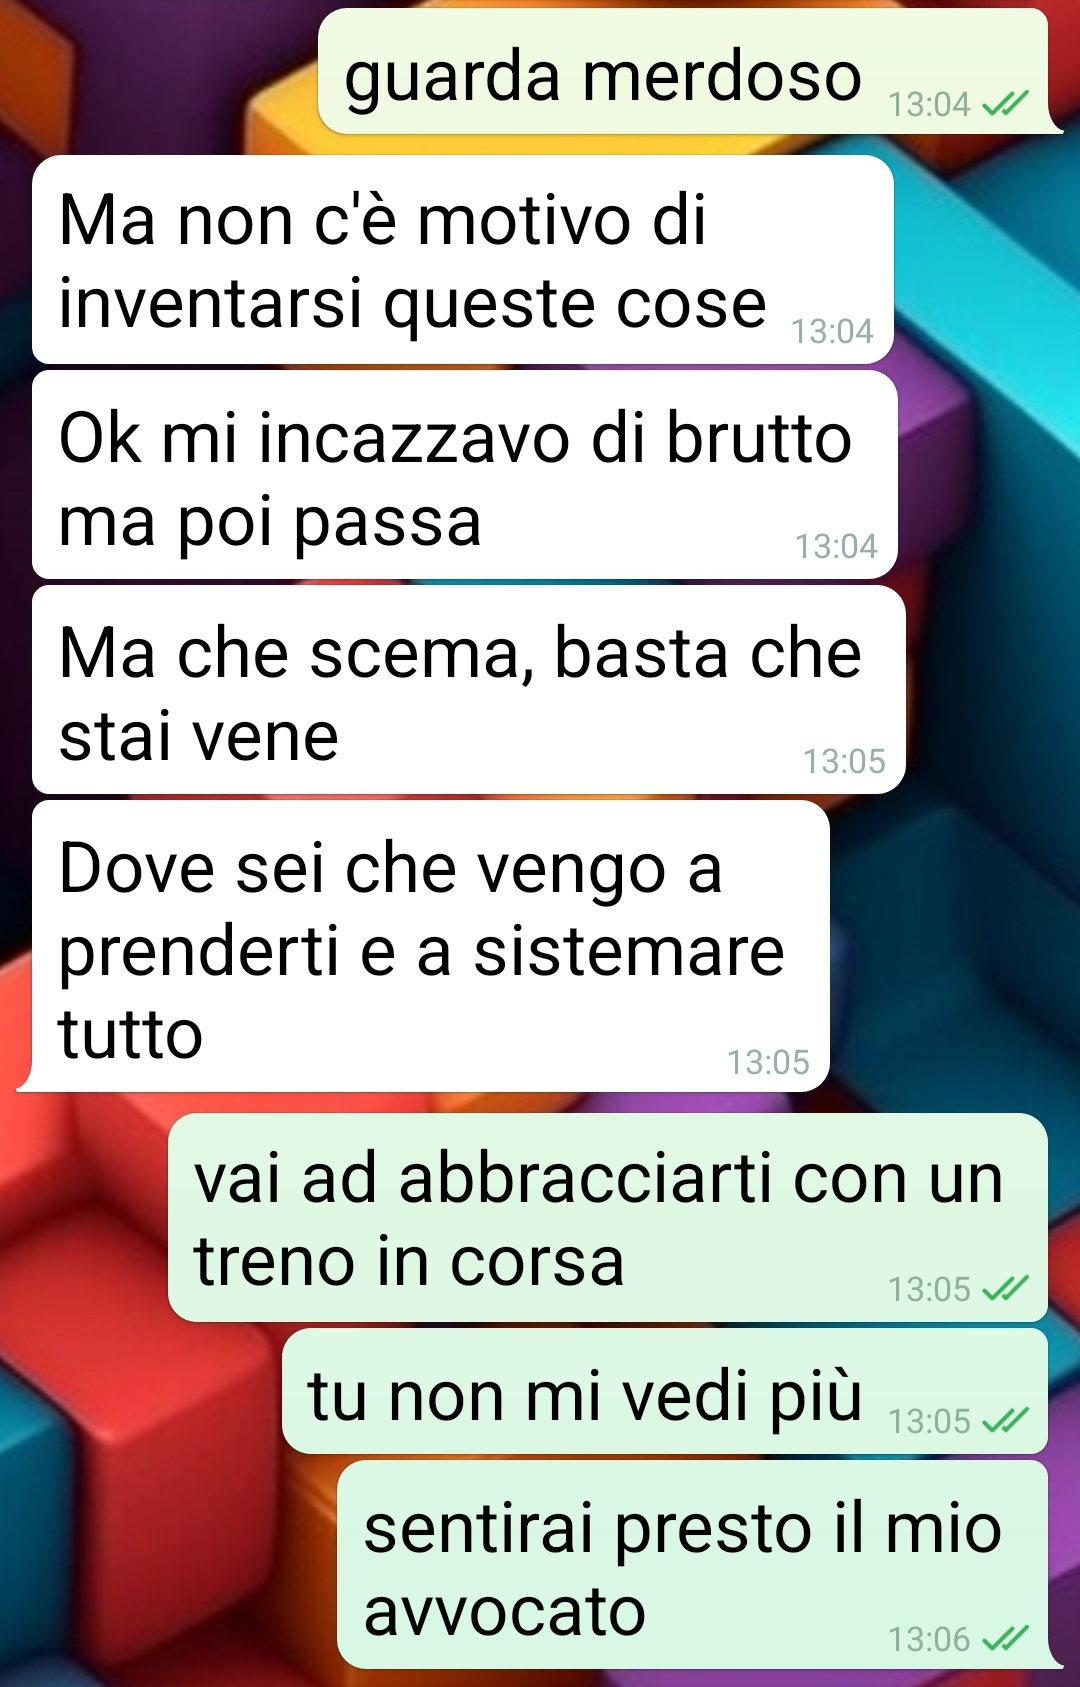Click double checkmark on "treno in corsa" message
The width and height of the screenshot is (1080, 1687).
coord(1005,1288)
